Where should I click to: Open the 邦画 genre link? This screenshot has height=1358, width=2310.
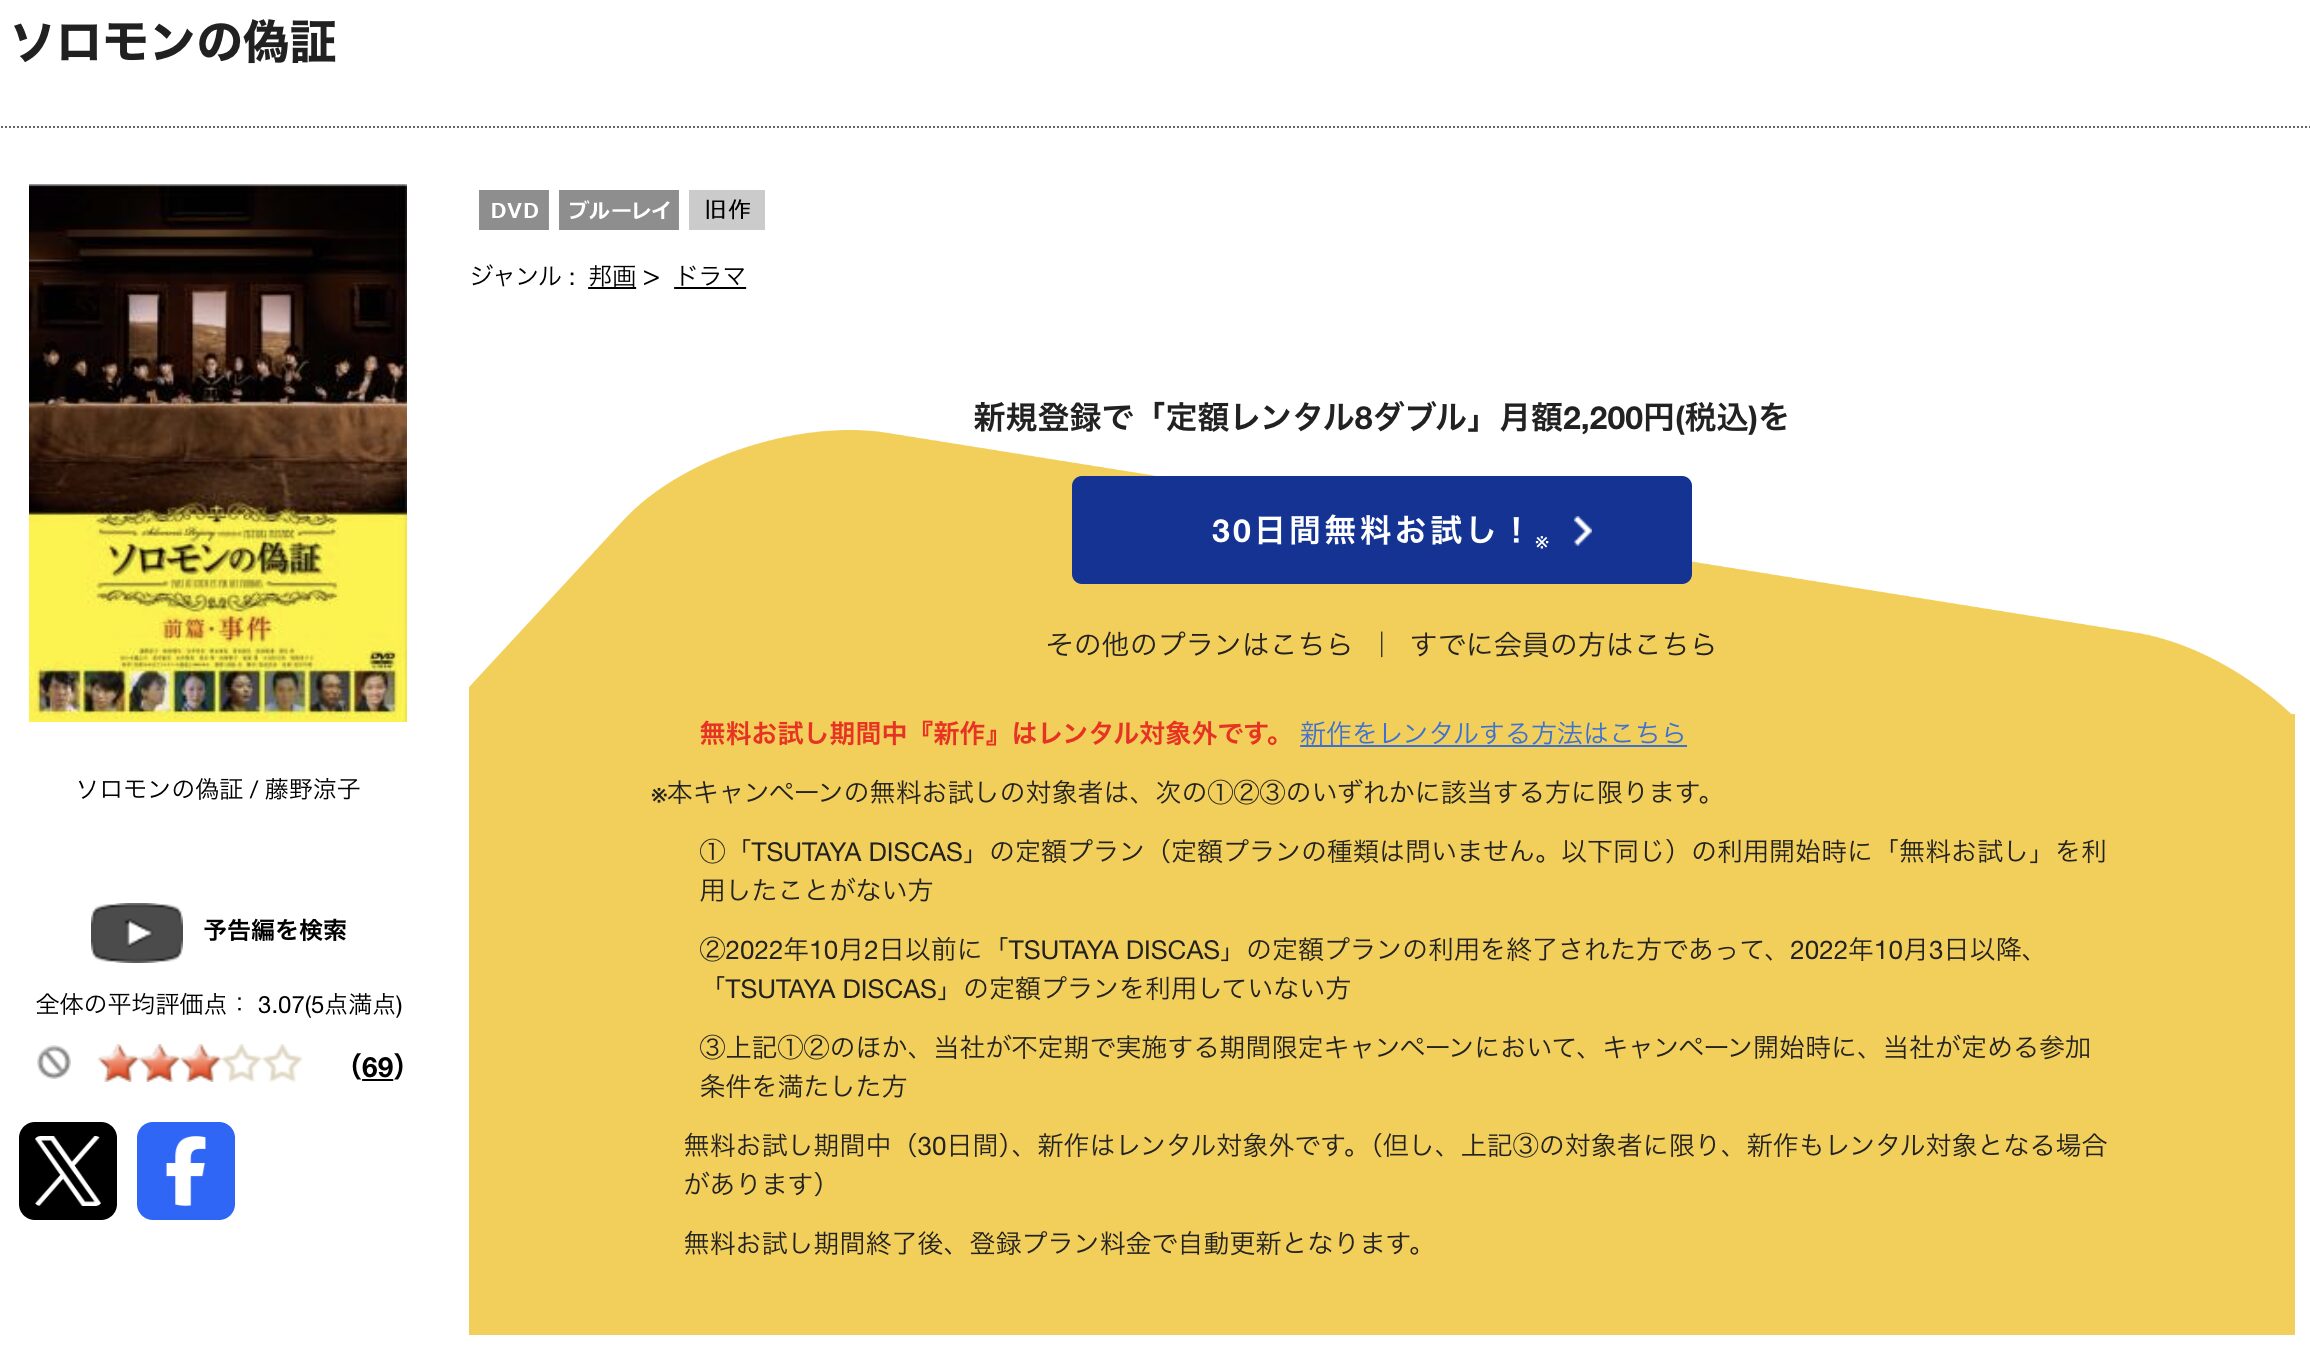point(612,276)
